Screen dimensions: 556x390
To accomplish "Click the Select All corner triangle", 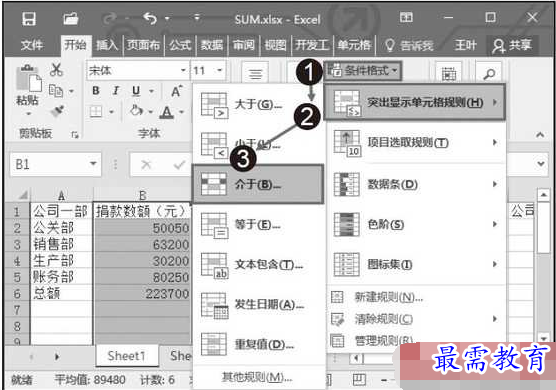I will pos(23,195).
